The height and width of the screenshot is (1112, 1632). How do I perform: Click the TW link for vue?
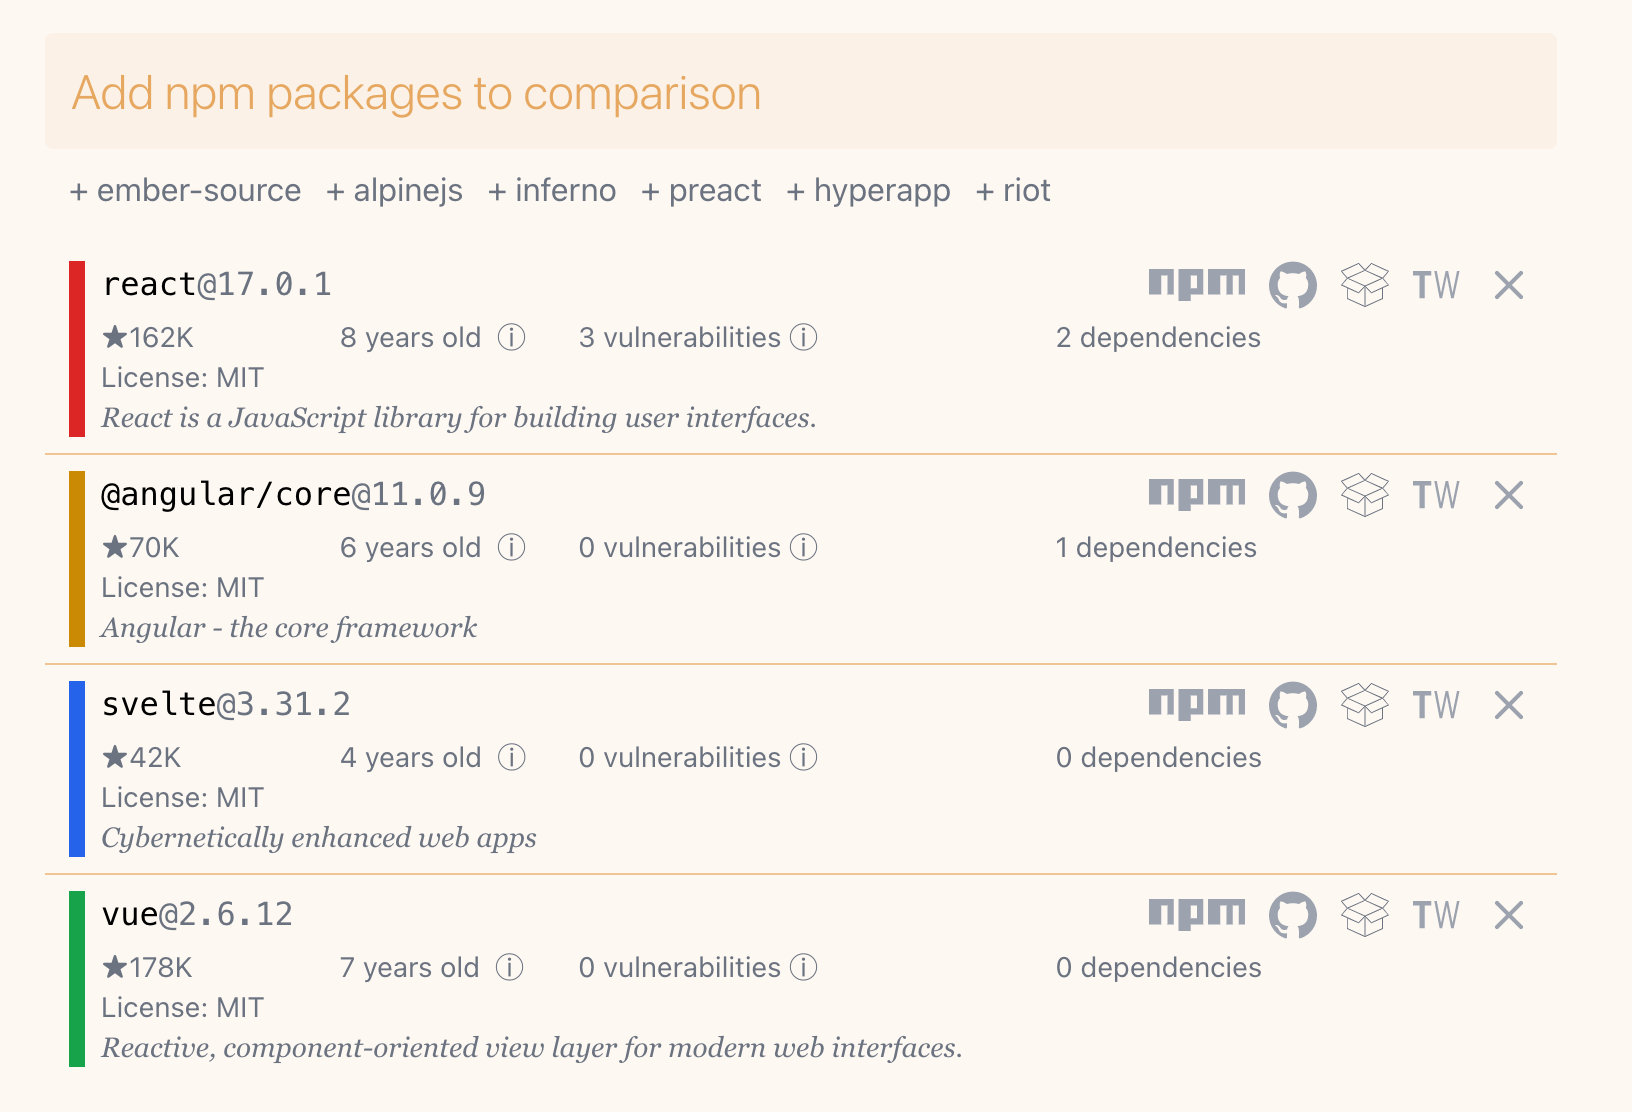pyautogui.click(x=1435, y=915)
